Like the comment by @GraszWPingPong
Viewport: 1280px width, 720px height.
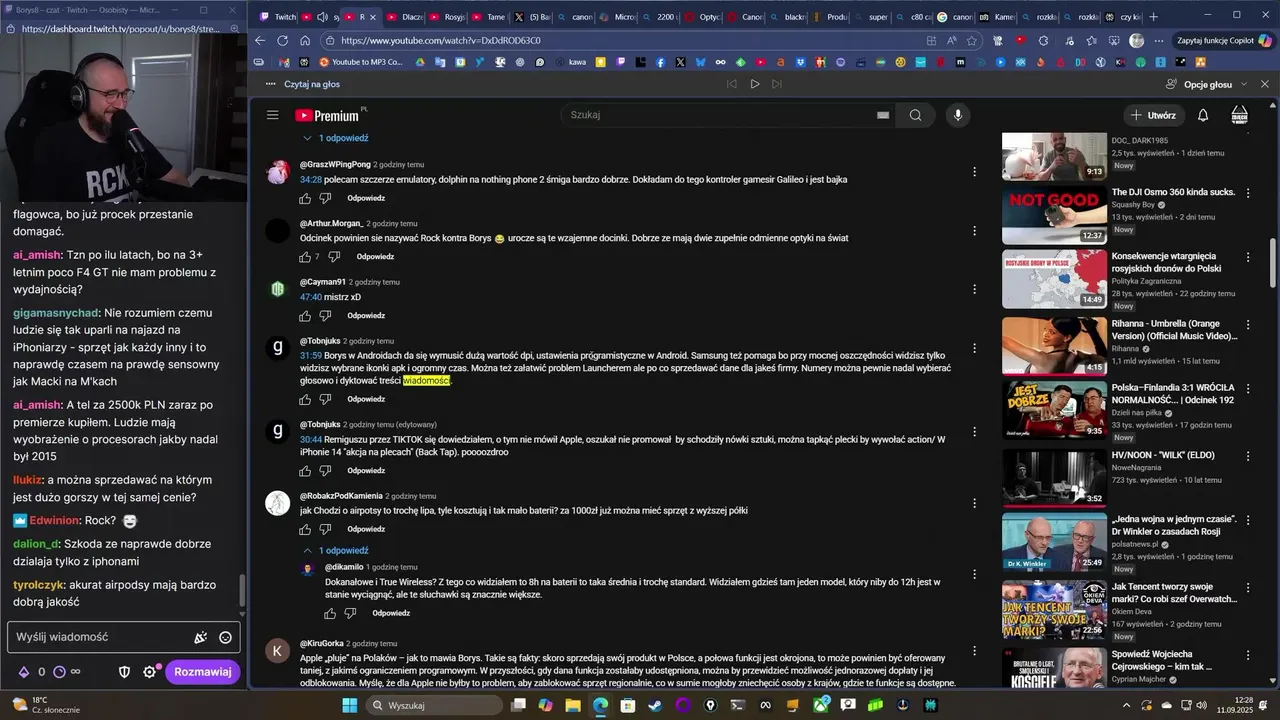(305, 198)
